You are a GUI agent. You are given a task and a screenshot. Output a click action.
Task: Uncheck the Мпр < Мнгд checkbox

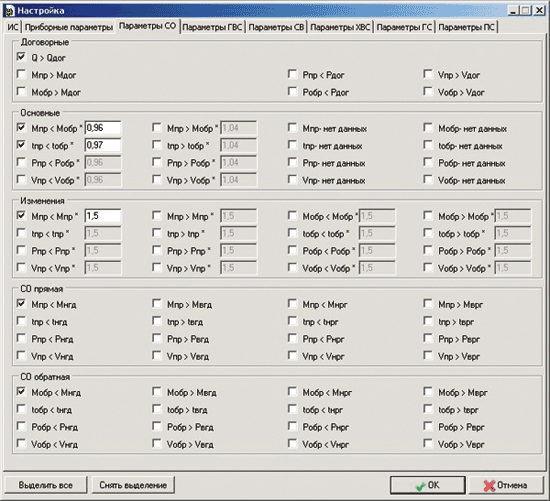pos(21,303)
